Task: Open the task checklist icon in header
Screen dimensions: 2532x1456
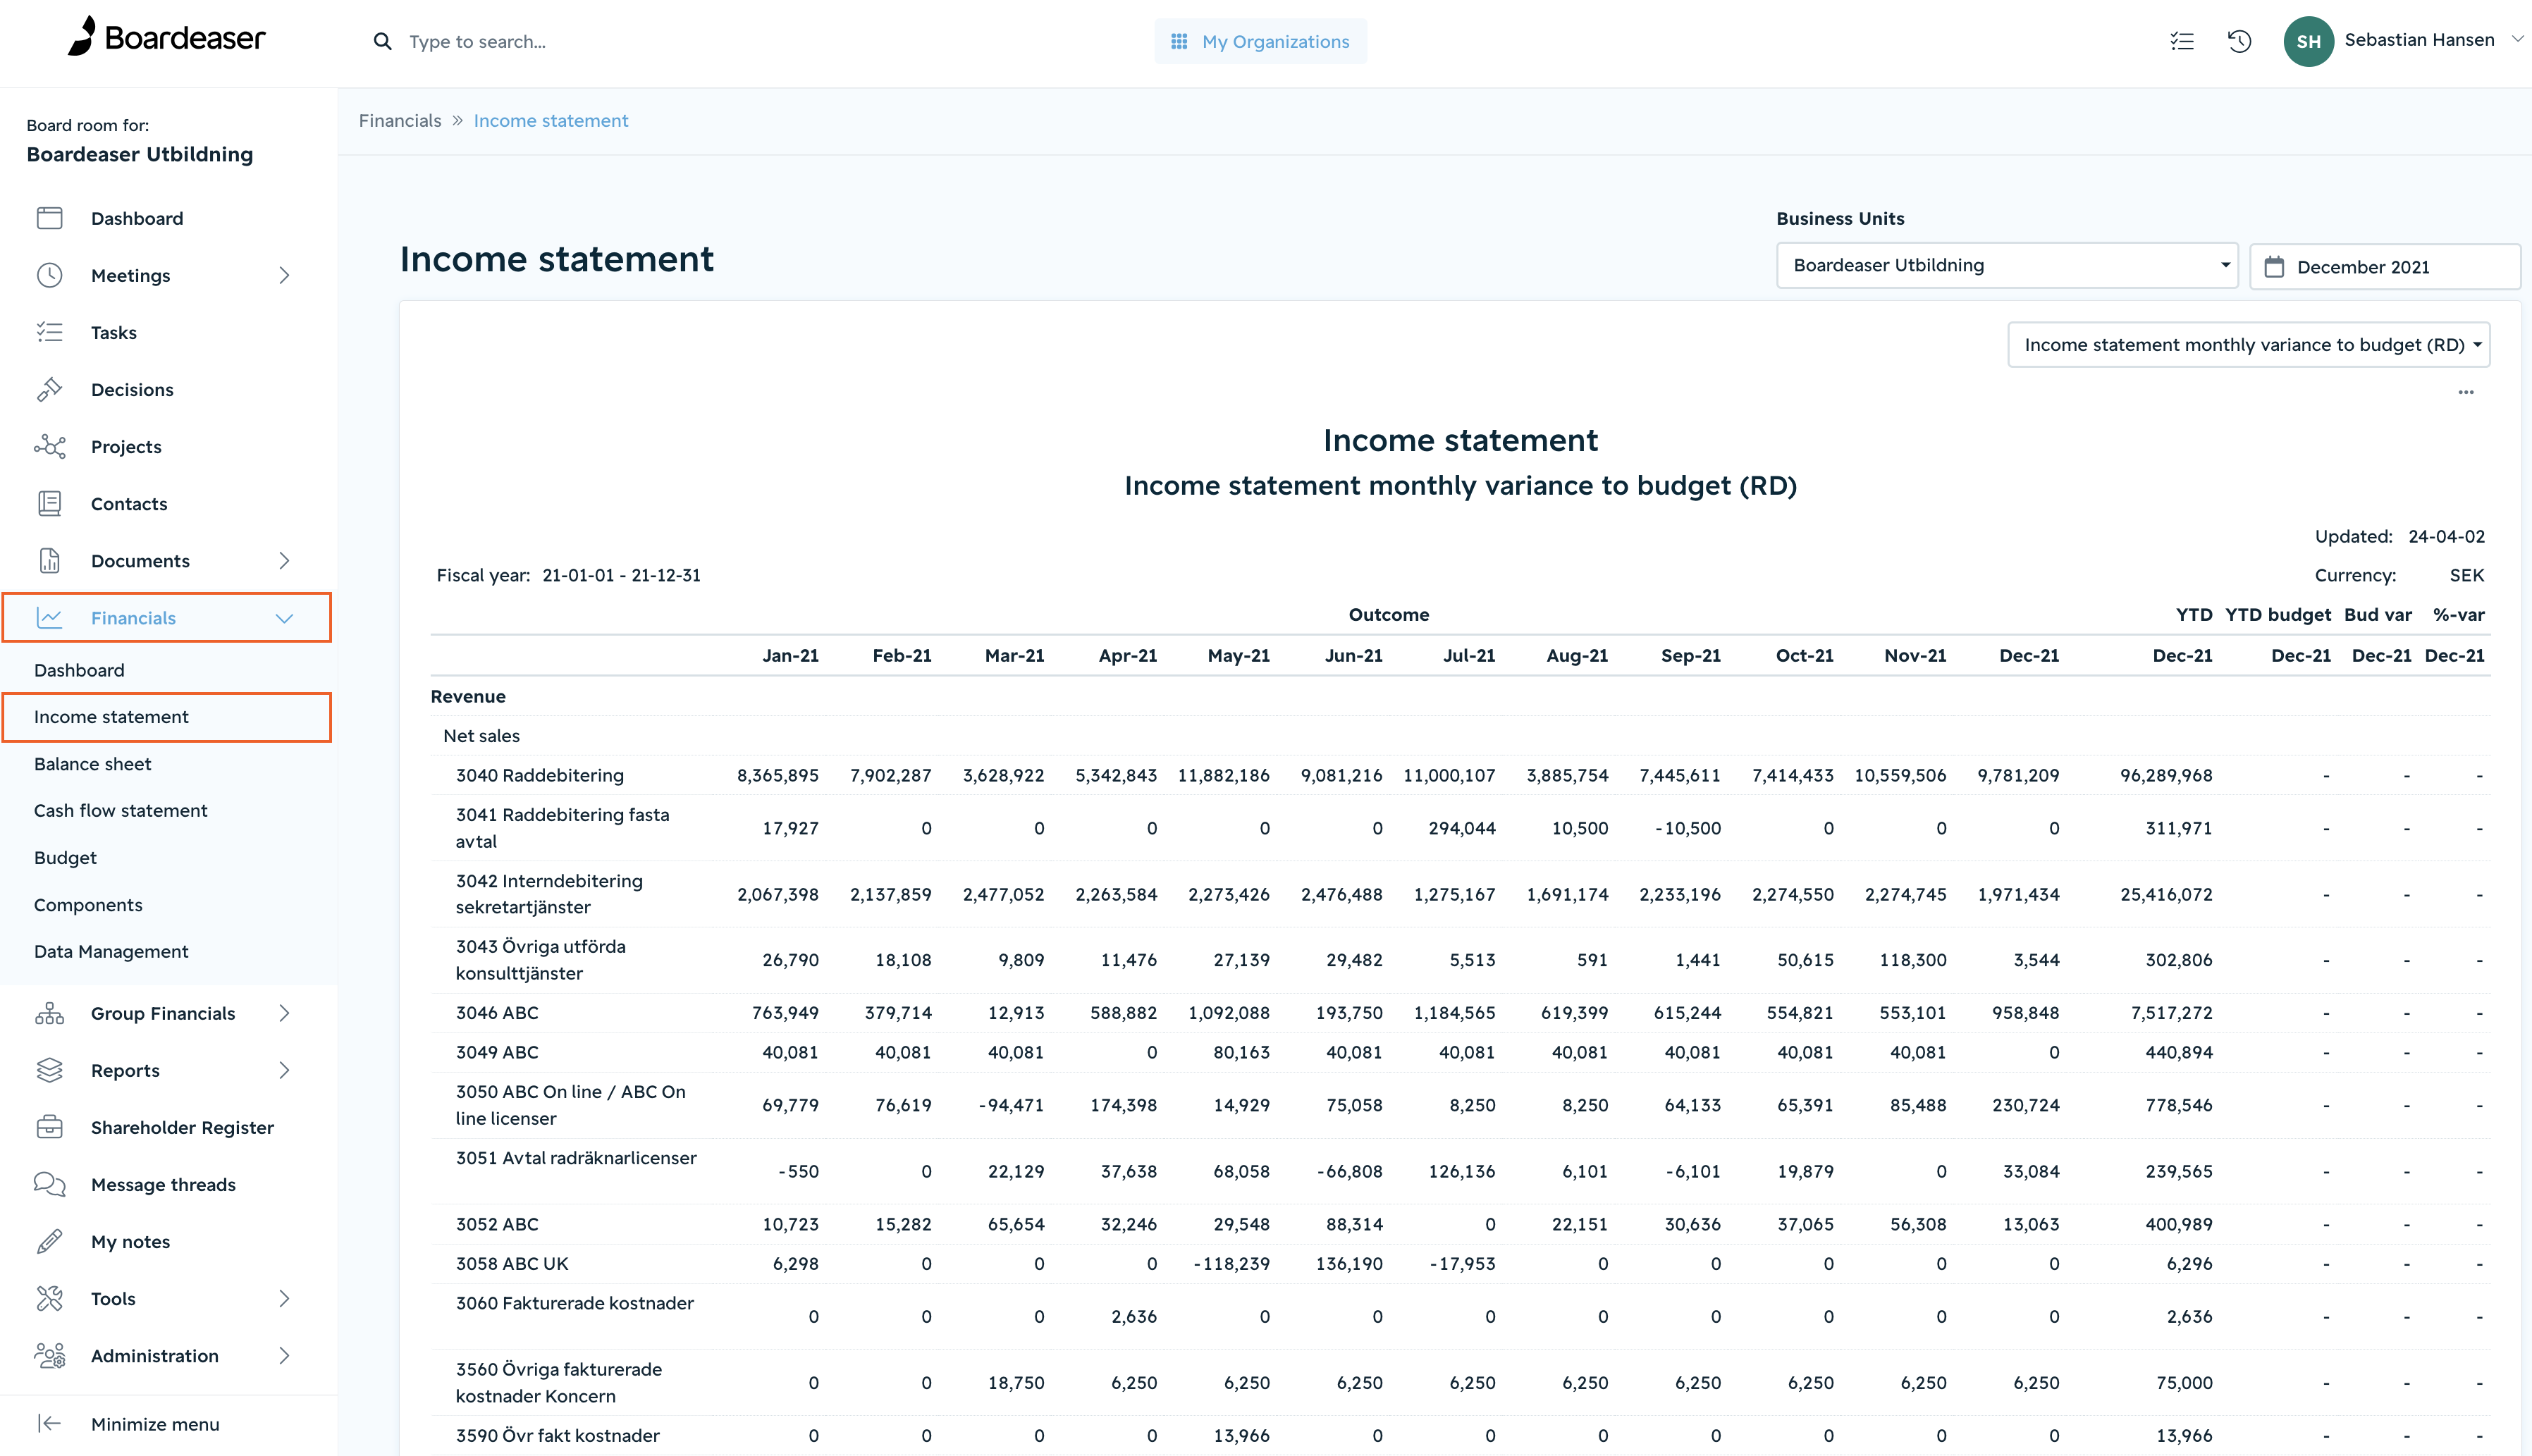Action: [2182, 41]
